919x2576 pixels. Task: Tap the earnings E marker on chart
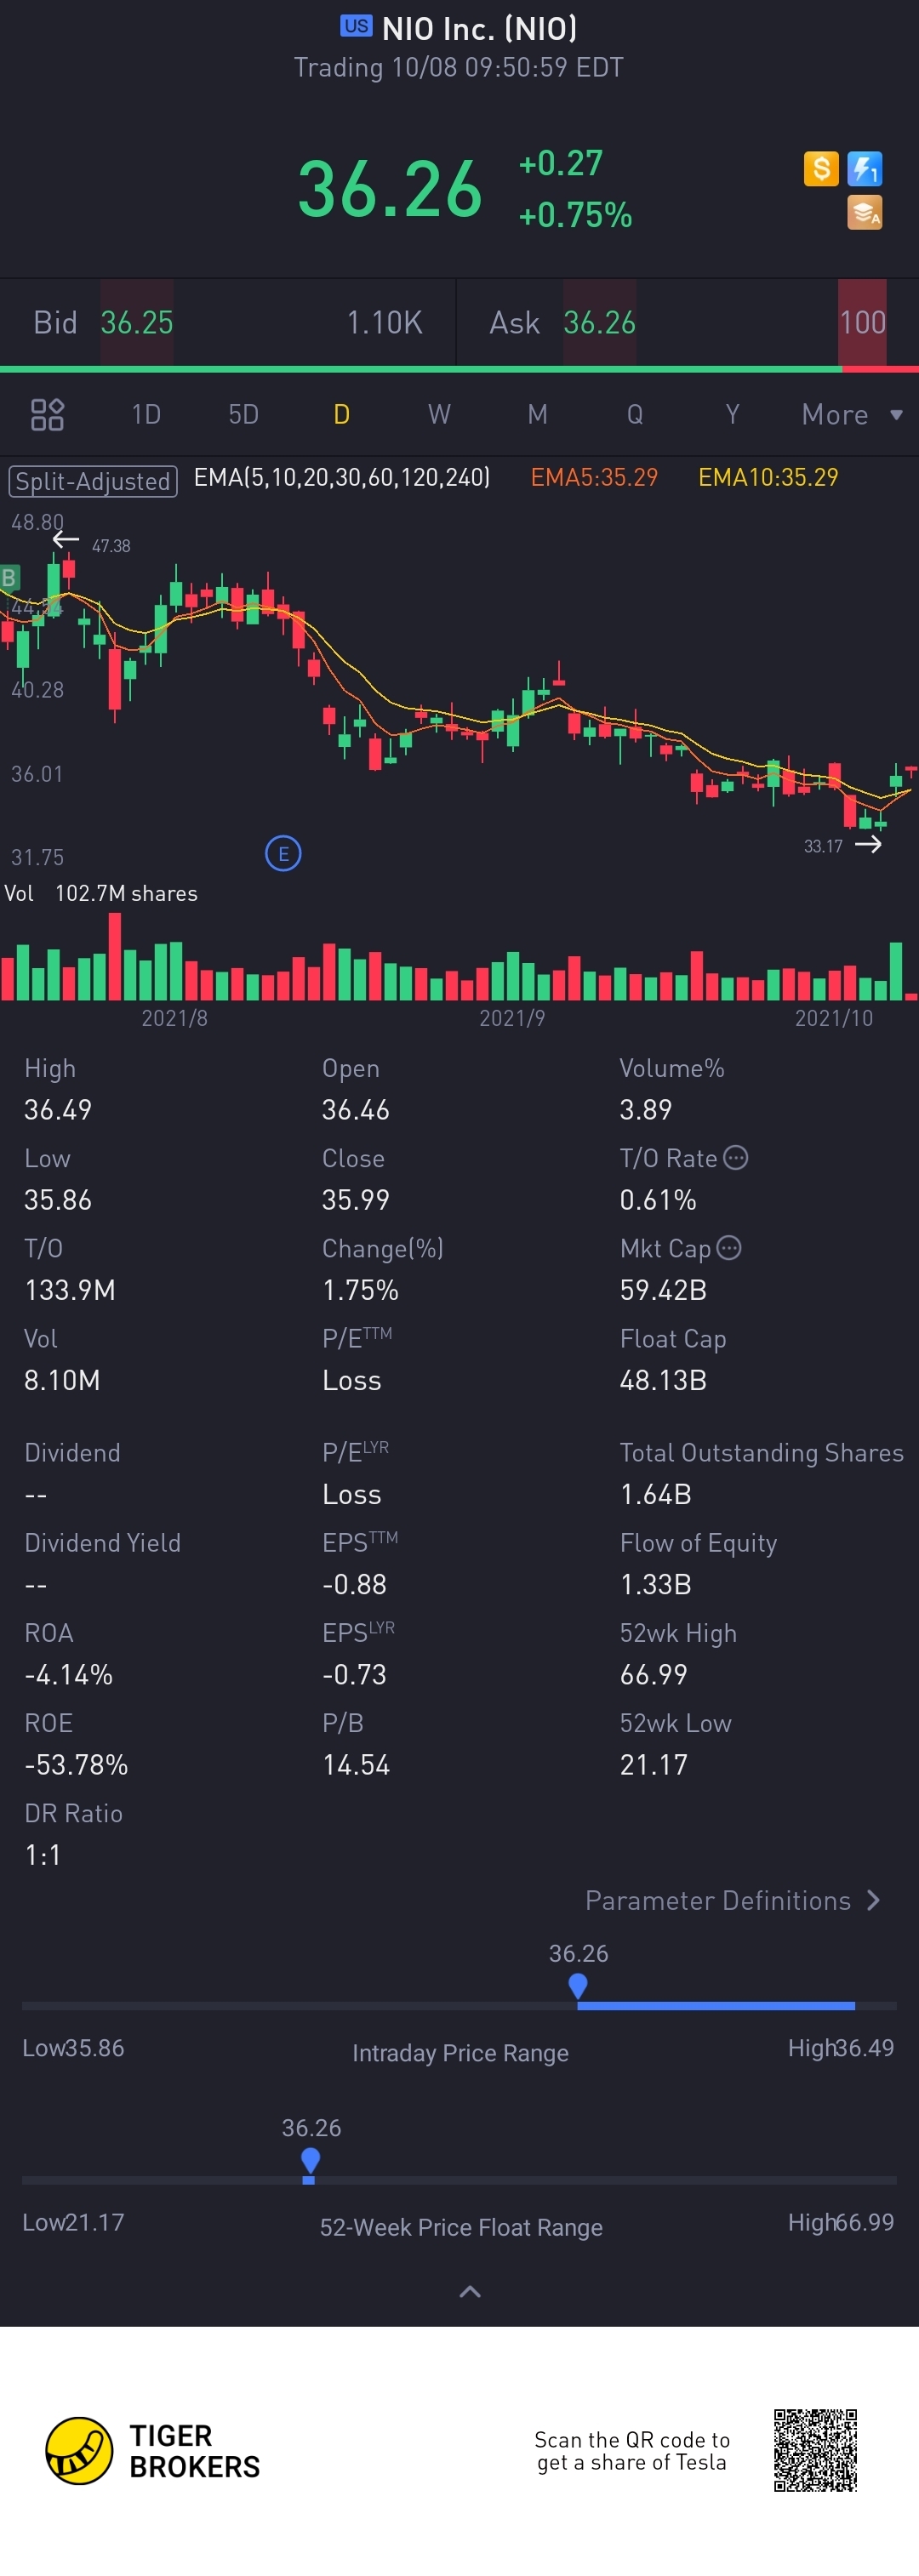283,854
